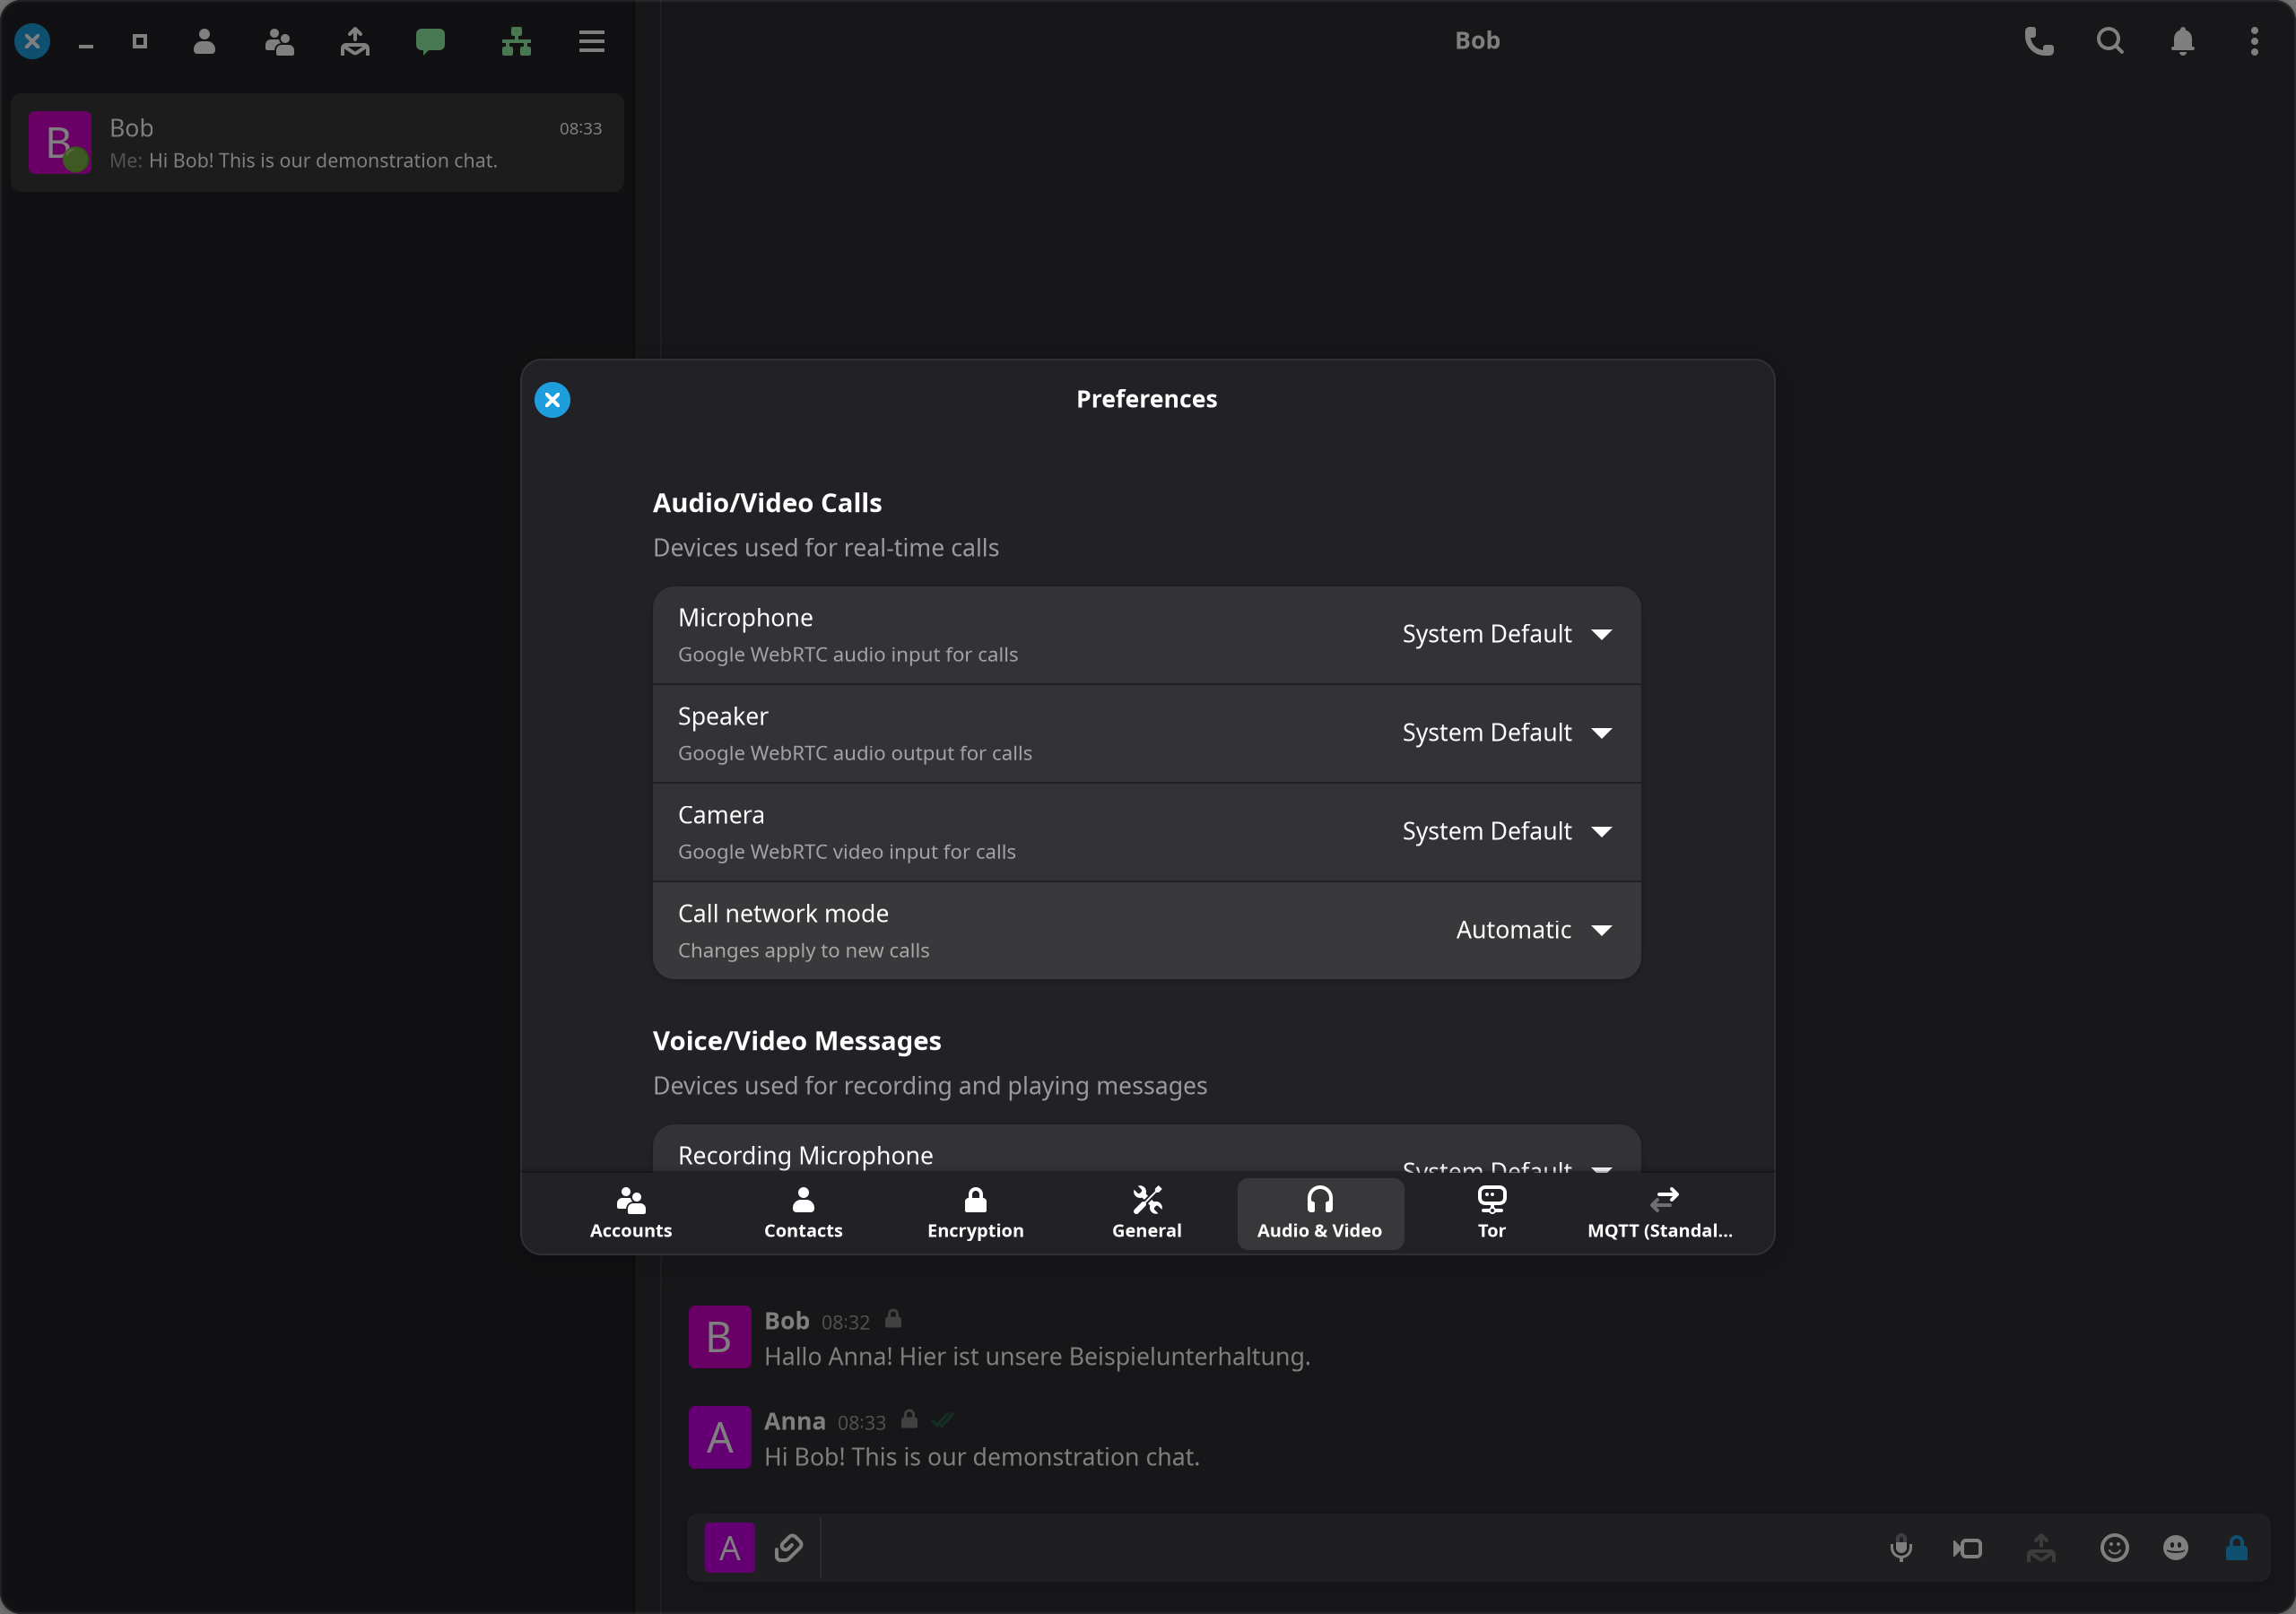Screen dimensions: 2296x1614
Task: Open the group contacts icon in top toolbar
Action: 279,41
